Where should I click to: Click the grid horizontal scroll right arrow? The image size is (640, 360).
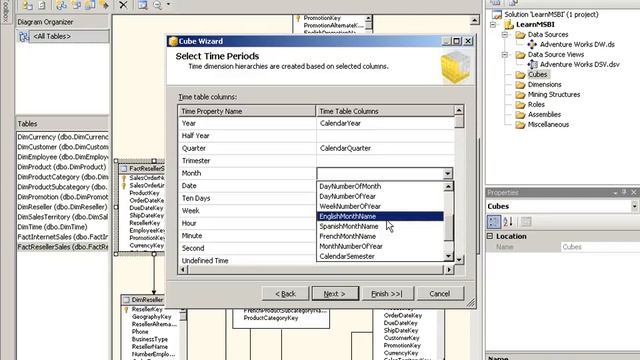click(x=449, y=269)
